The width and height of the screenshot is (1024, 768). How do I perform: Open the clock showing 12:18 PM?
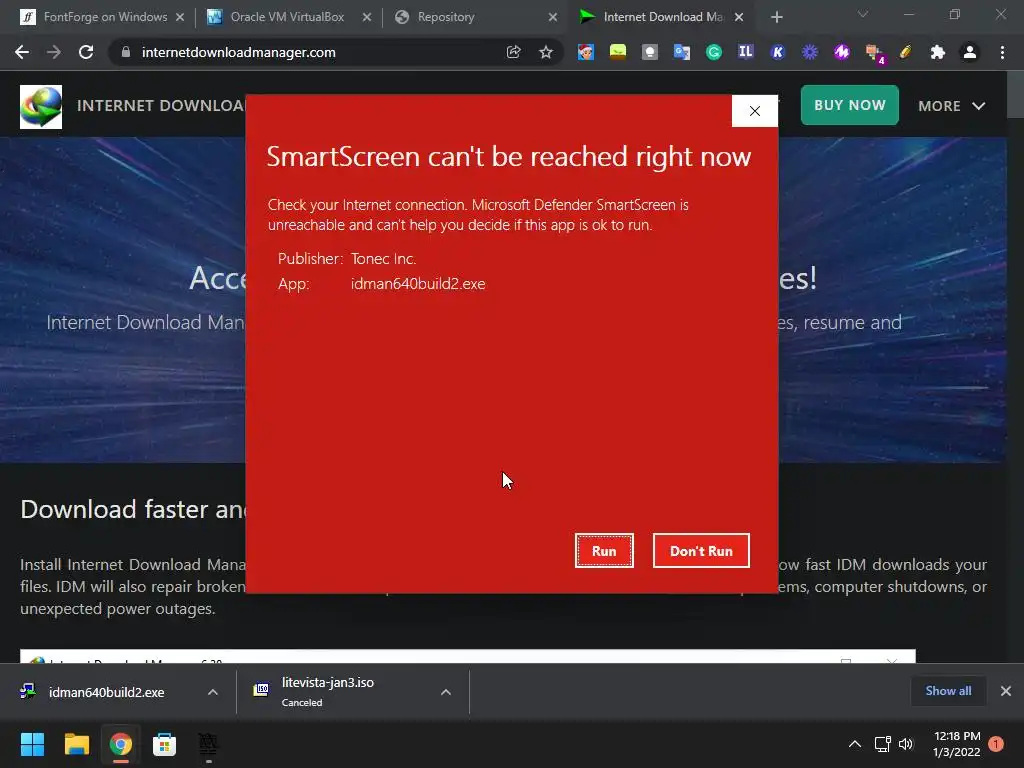957,744
